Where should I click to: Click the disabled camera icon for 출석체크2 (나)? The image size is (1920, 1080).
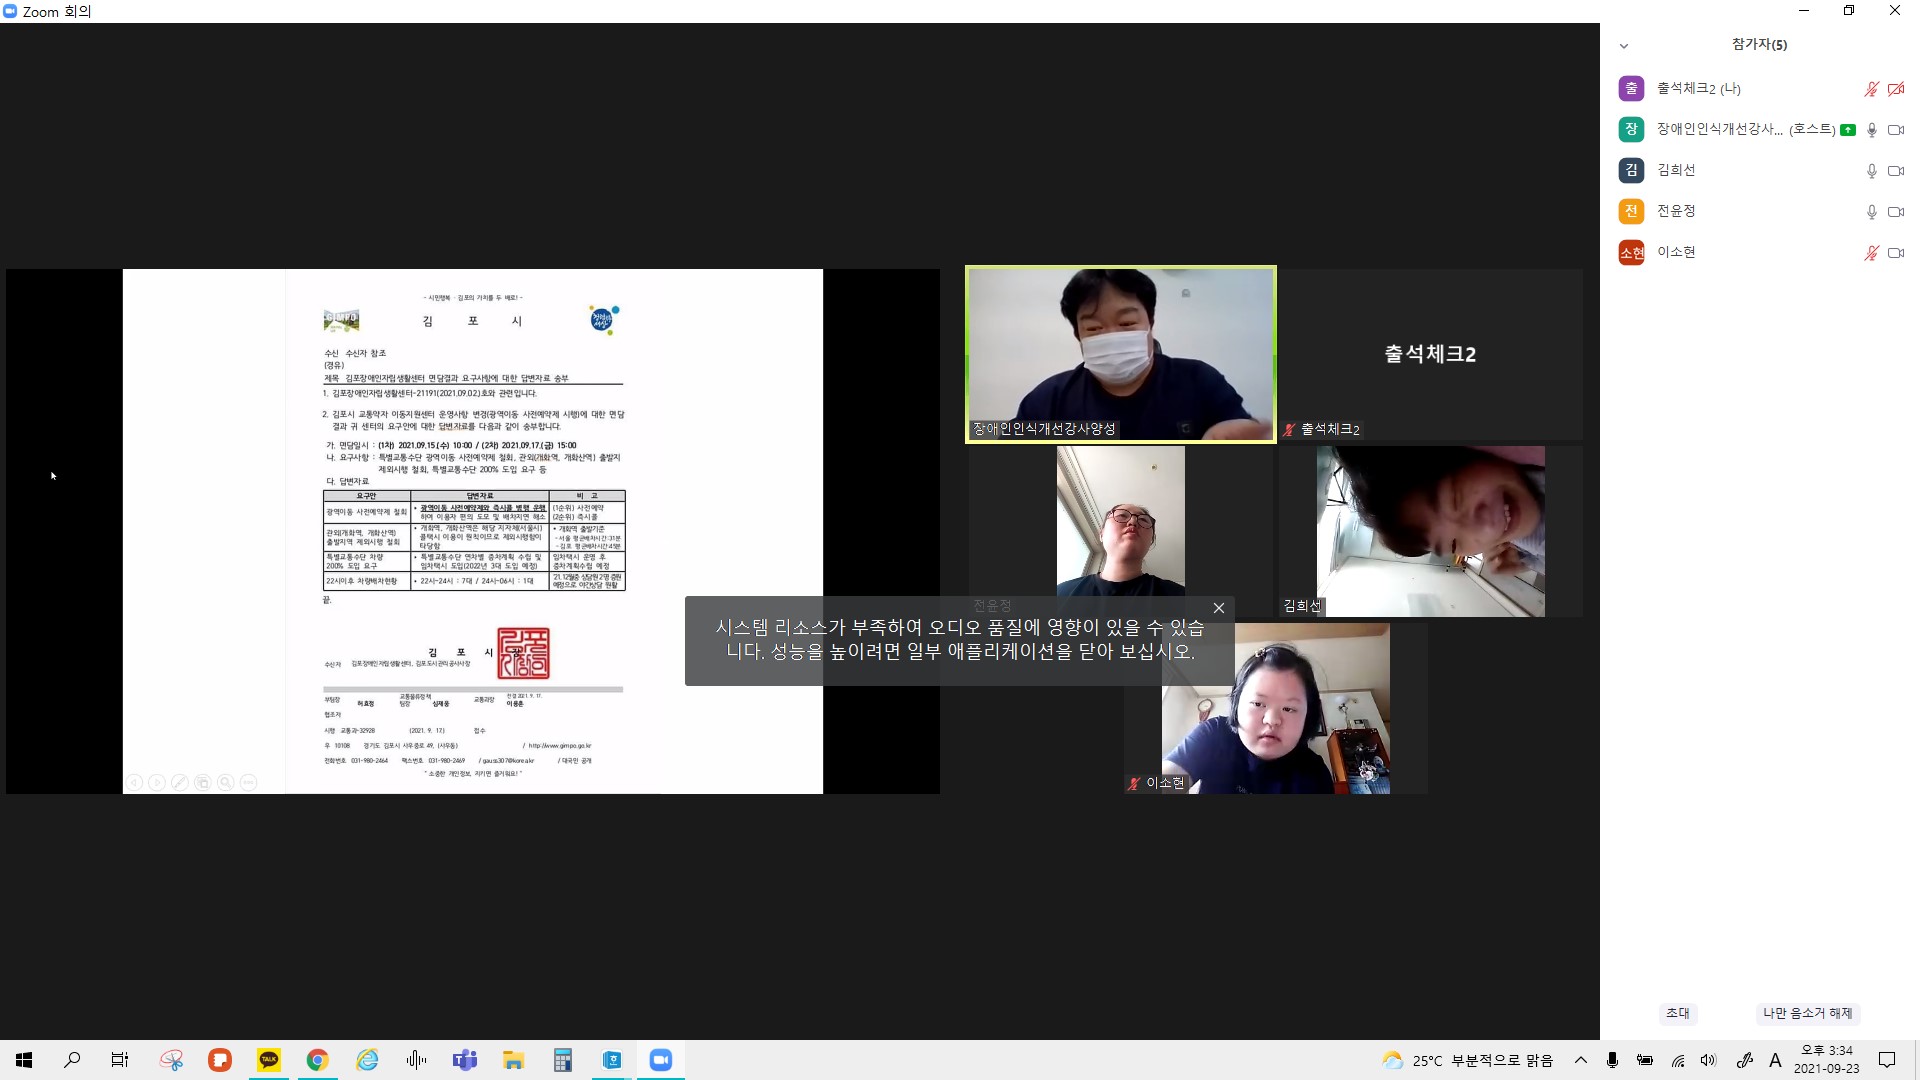point(1895,89)
